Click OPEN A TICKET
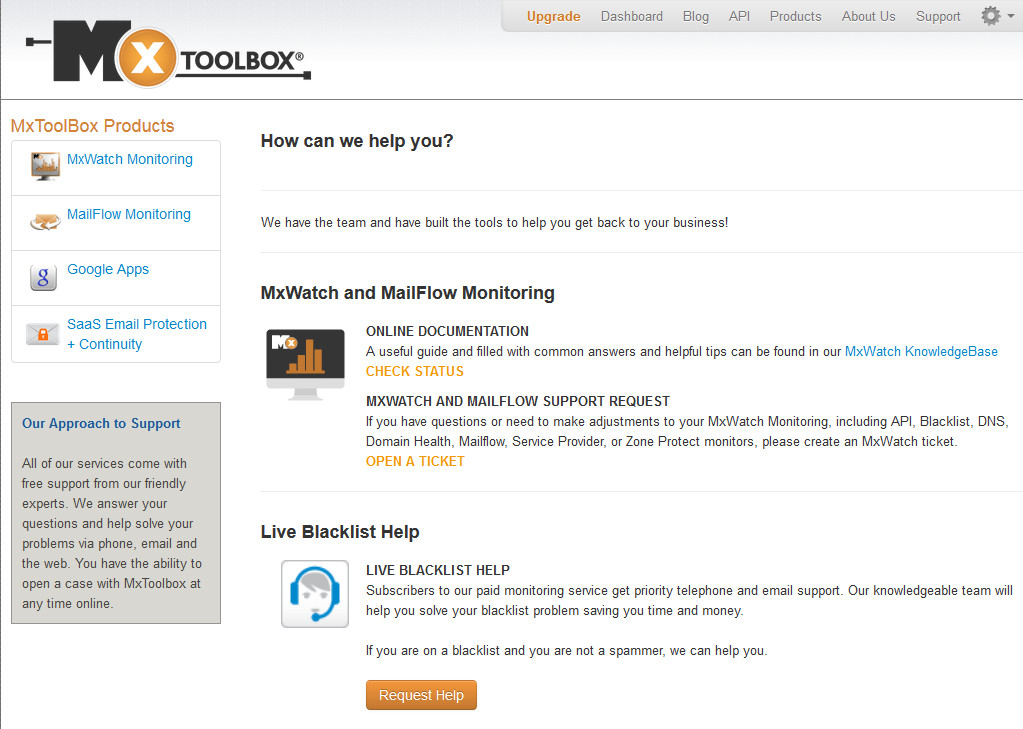1023x729 pixels. 415,461
